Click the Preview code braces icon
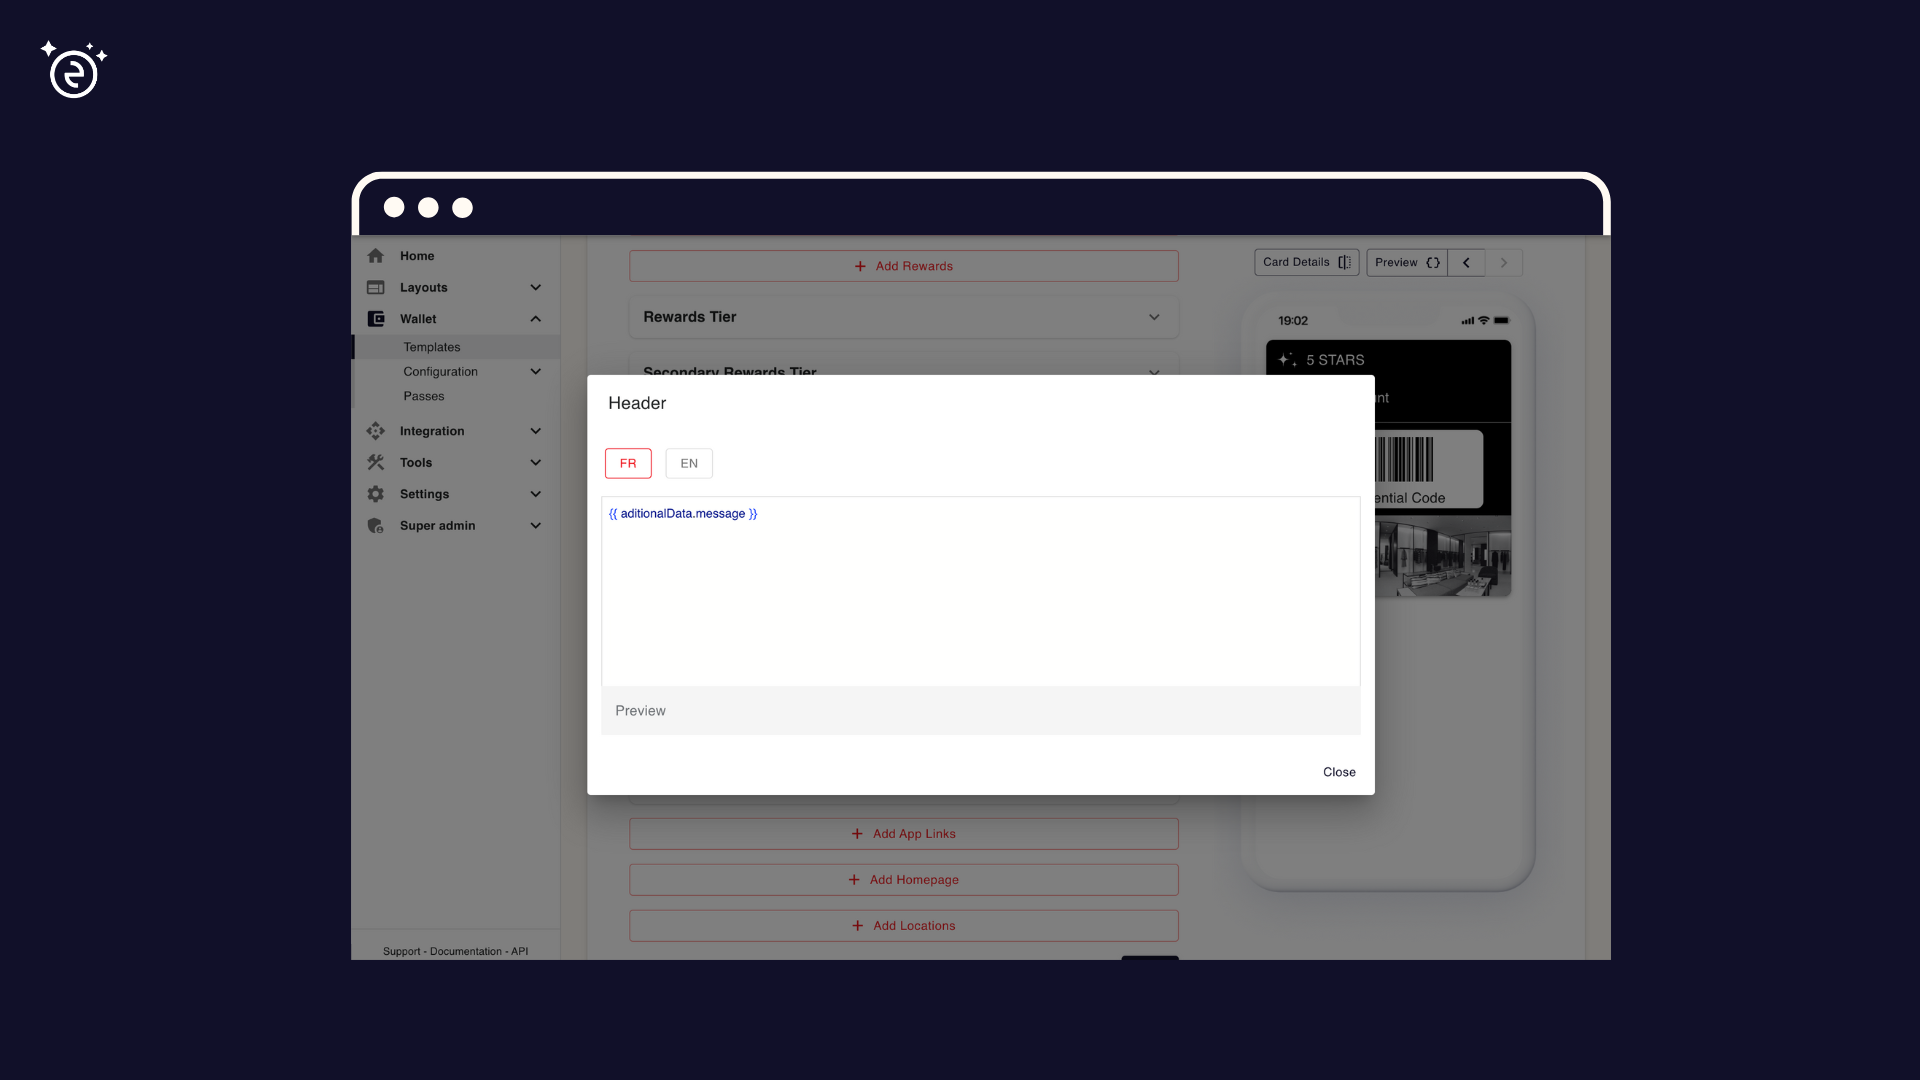1920x1080 pixels. tap(1435, 262)
